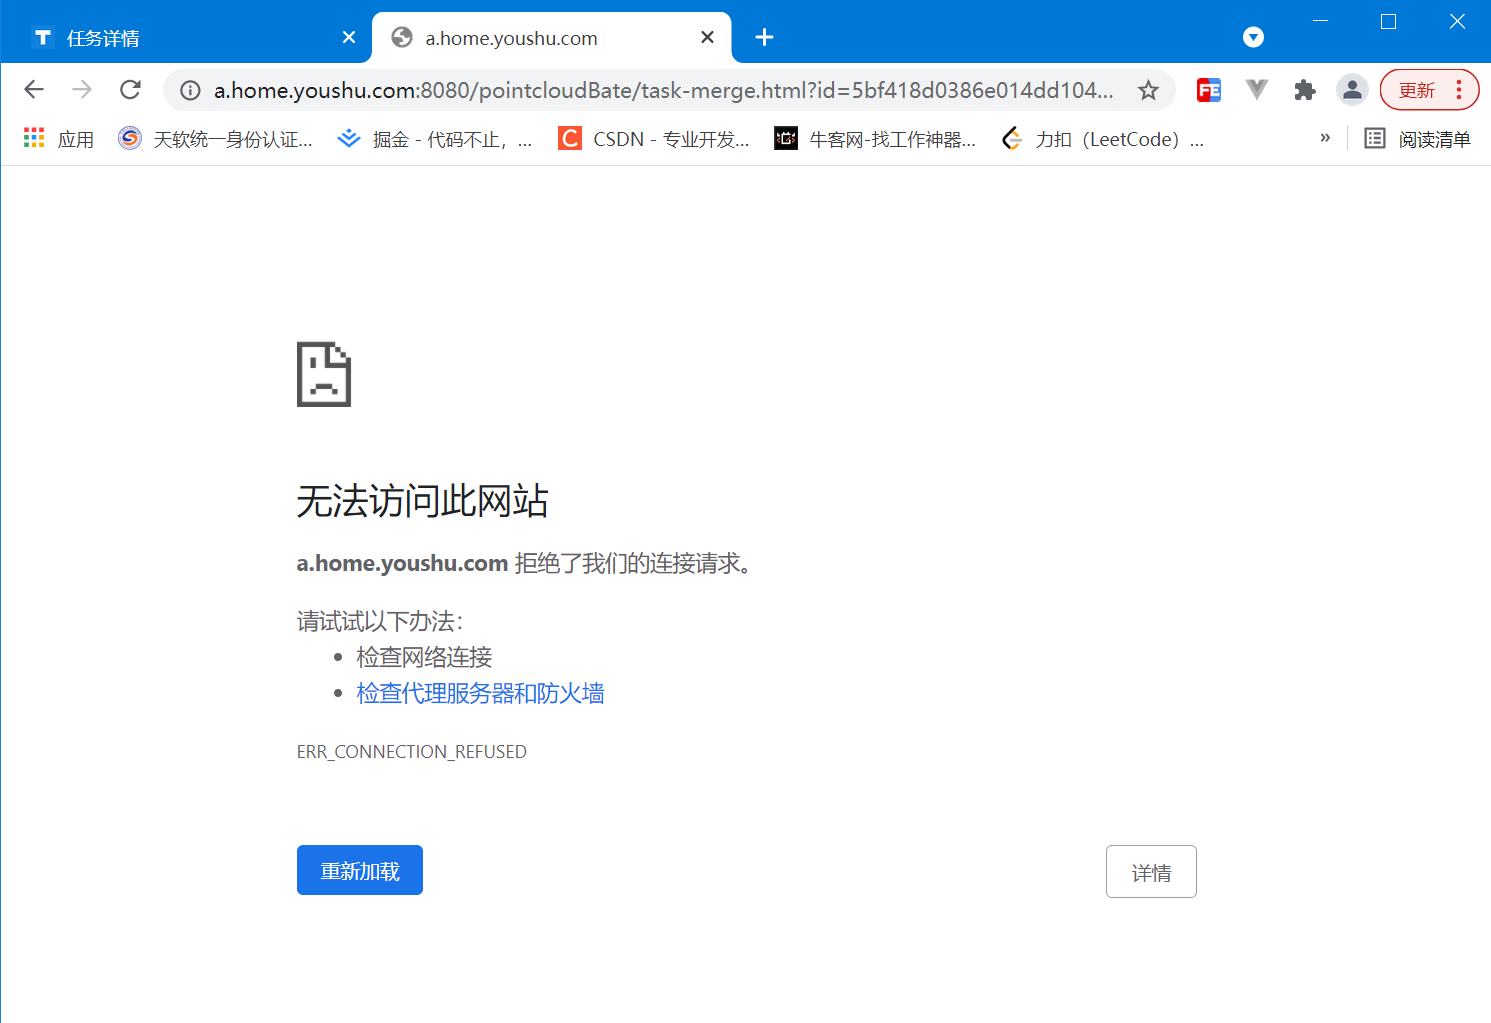Expand the bookmarks overflow chevron
Screen dimensions: 1491x1023
coord(1325,137)
